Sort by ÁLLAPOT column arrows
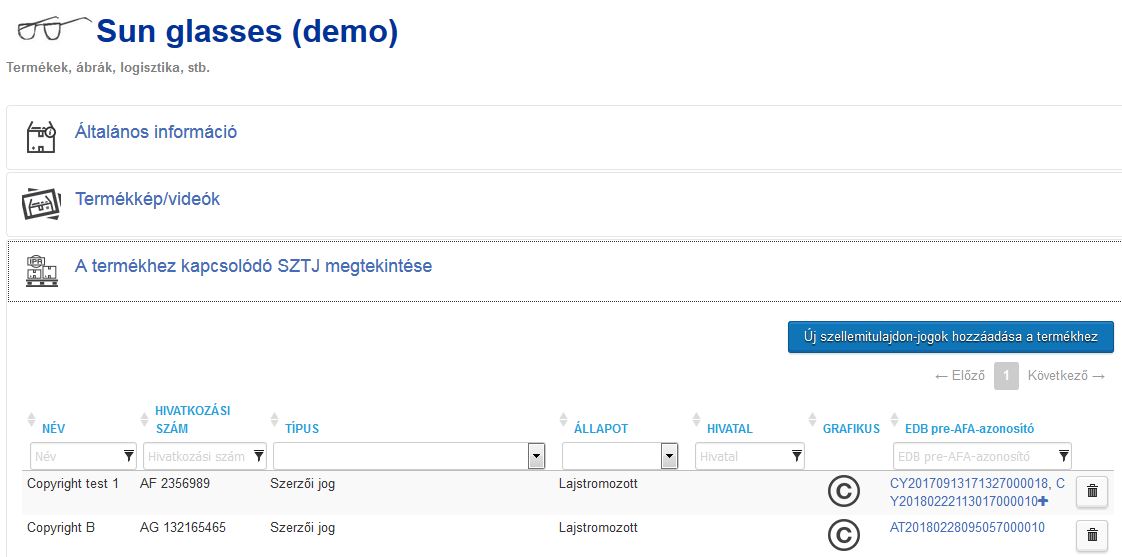Screen dimensions: 1122x557 [562, 419]
